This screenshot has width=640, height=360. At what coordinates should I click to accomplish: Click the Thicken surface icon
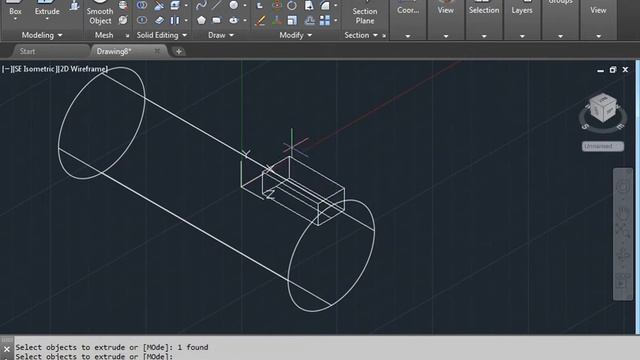(159, 20)
